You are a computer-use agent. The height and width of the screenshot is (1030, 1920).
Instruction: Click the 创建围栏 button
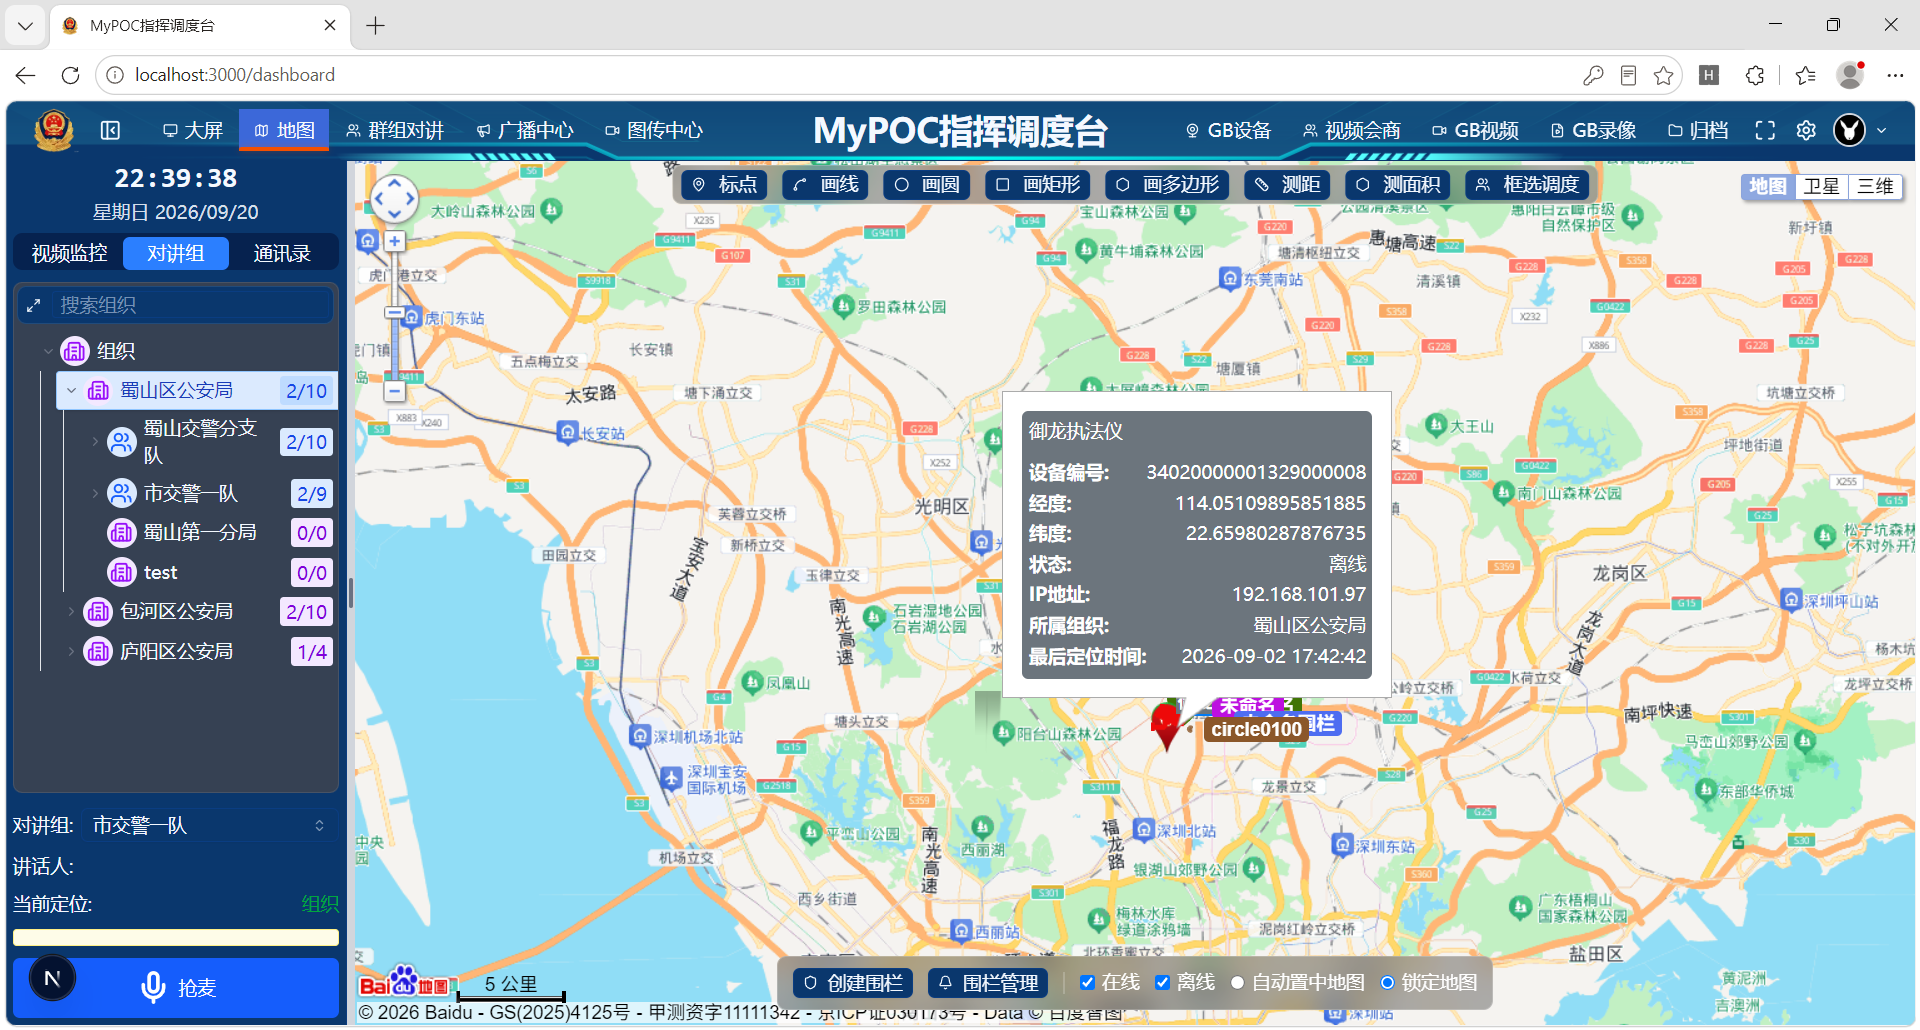point(853,983)
